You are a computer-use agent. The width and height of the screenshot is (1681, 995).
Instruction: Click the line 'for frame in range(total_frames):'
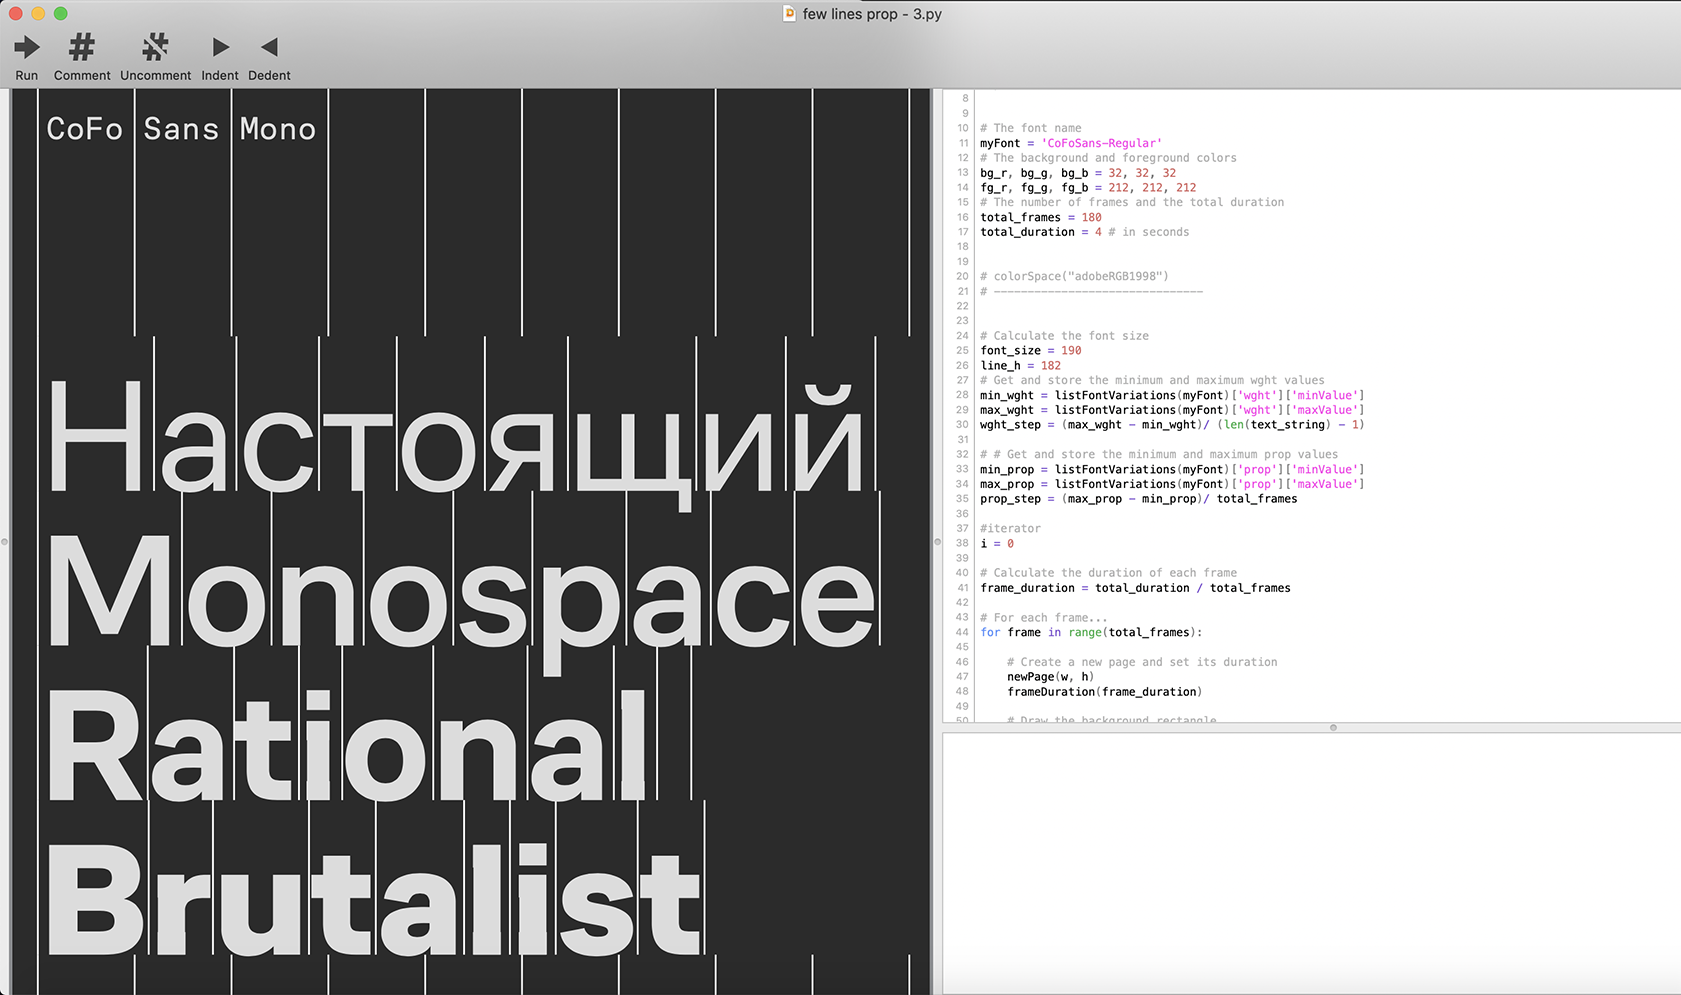tap(1091, 633)
